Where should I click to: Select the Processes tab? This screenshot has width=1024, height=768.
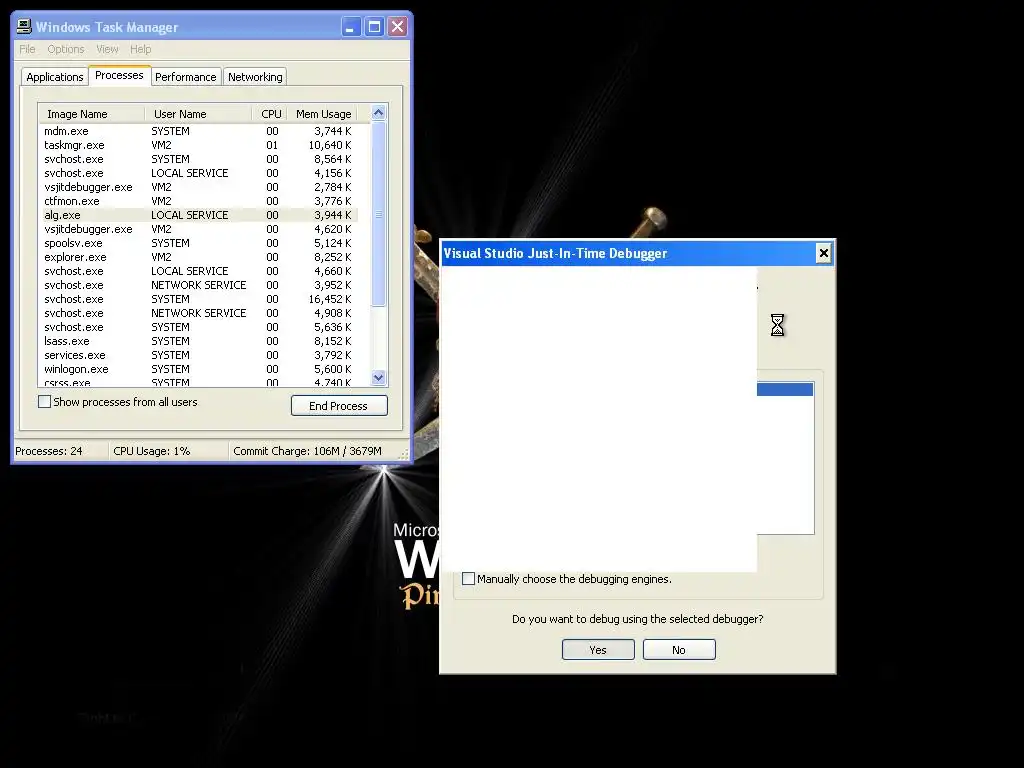point(120,75)
